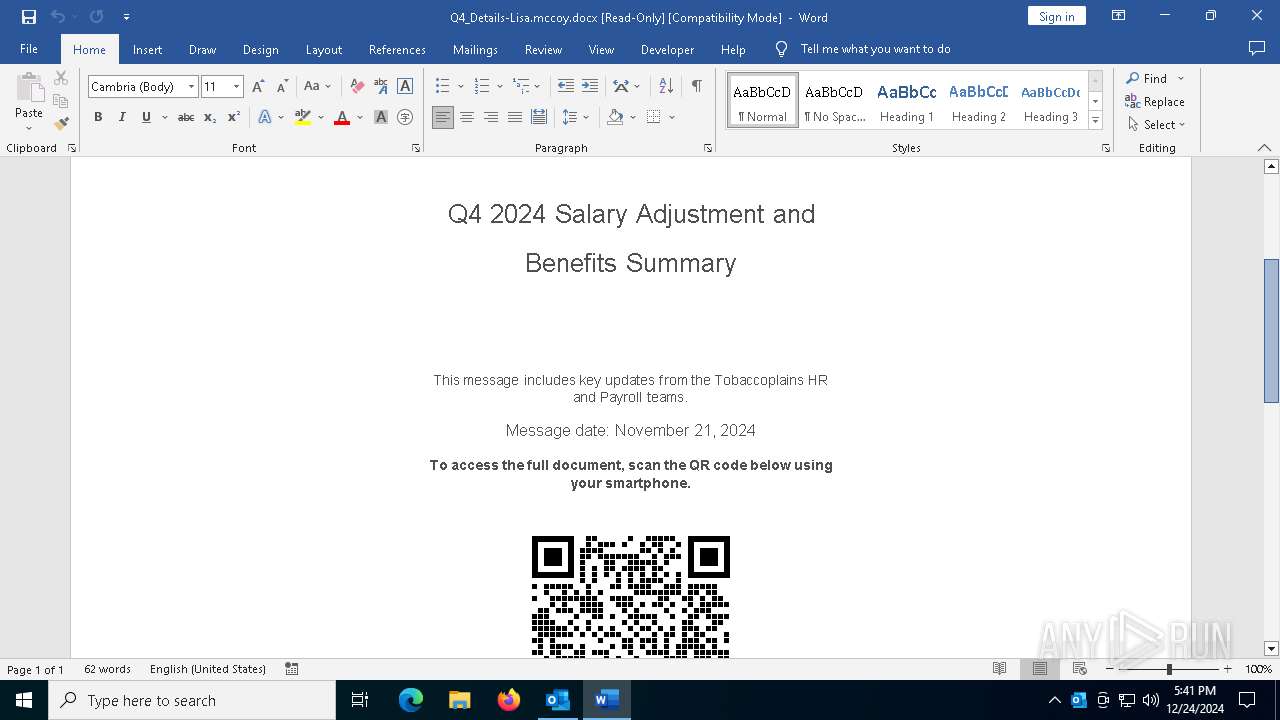Open the font size dropdown

[236, 87]
